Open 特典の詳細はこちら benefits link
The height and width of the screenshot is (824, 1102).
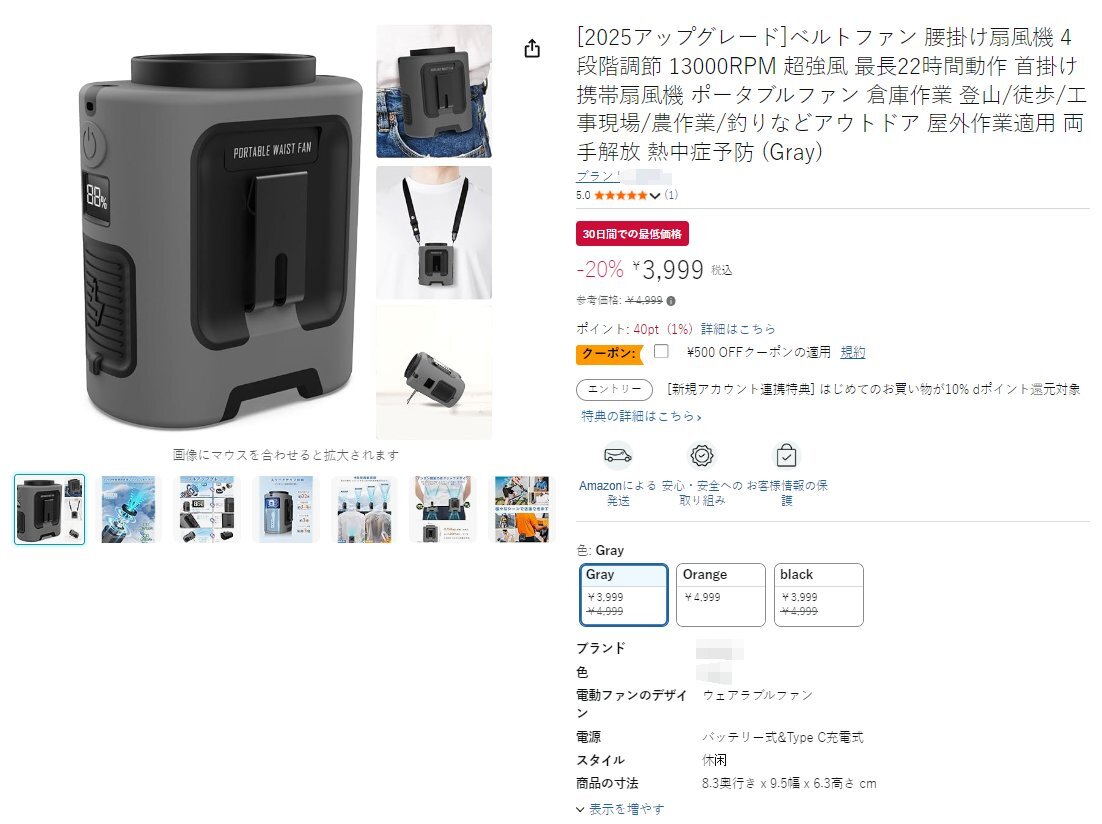click(x=641, y=416)
